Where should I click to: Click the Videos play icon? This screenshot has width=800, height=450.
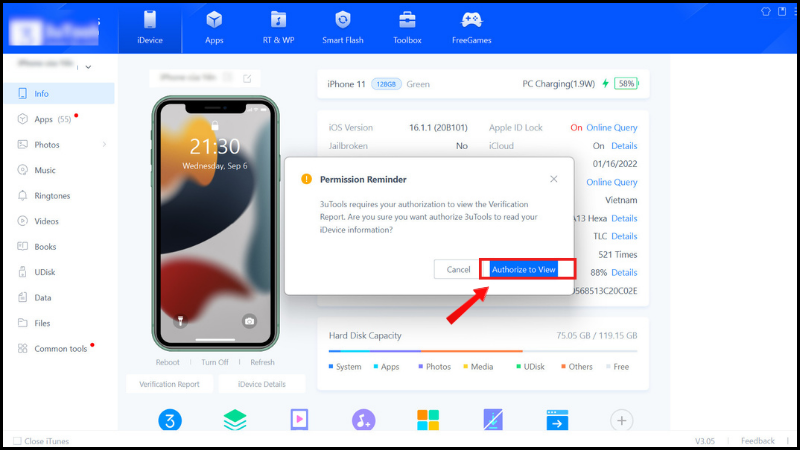pyautogui.click(x=22, y=221)
